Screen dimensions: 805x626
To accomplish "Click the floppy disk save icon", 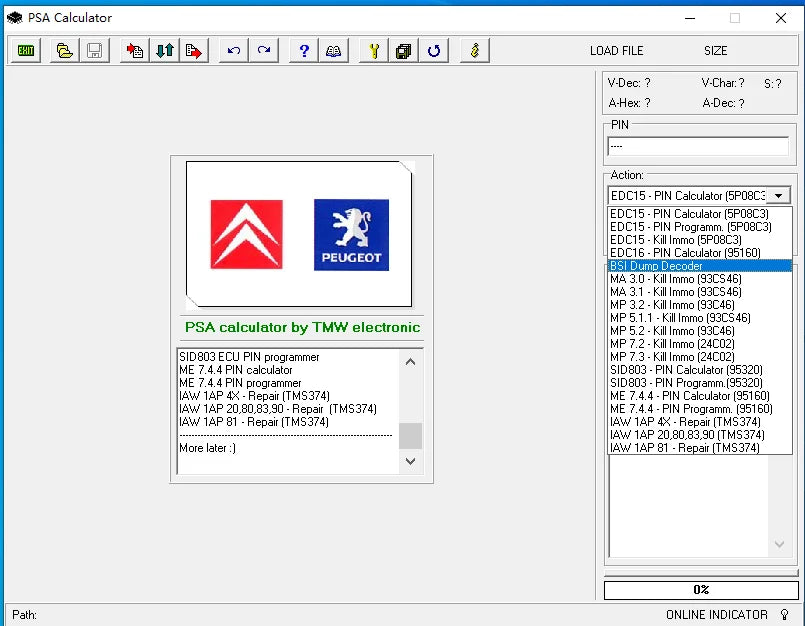I will (x=94, y=50).
